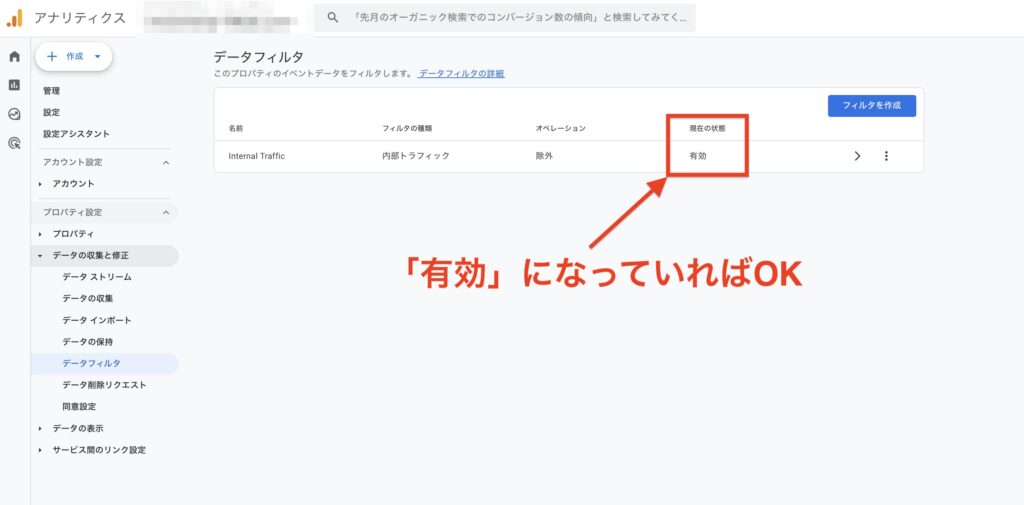Open the three-dot menu for Internal Traffic

pos(886,156)
